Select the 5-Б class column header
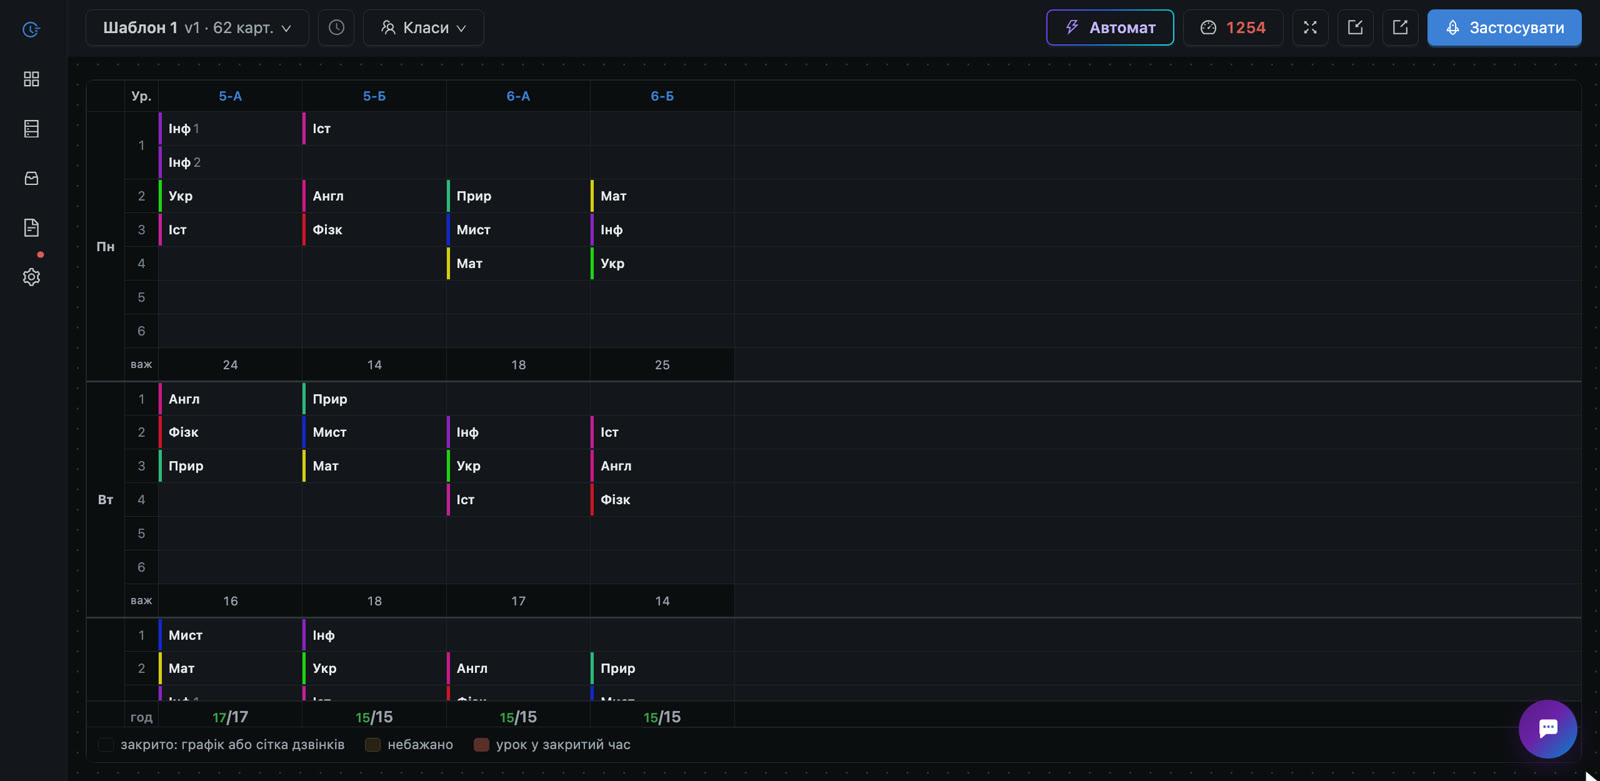The width and height of the screenshot is (1600, 781). point(374,96)
